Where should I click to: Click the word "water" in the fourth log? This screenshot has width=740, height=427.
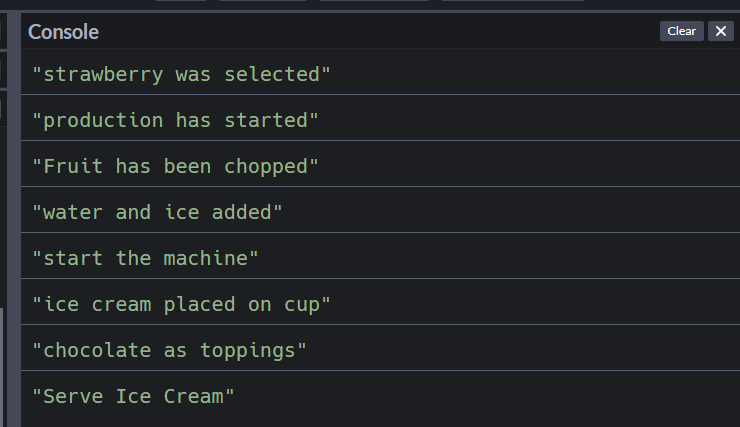point(73,213)
